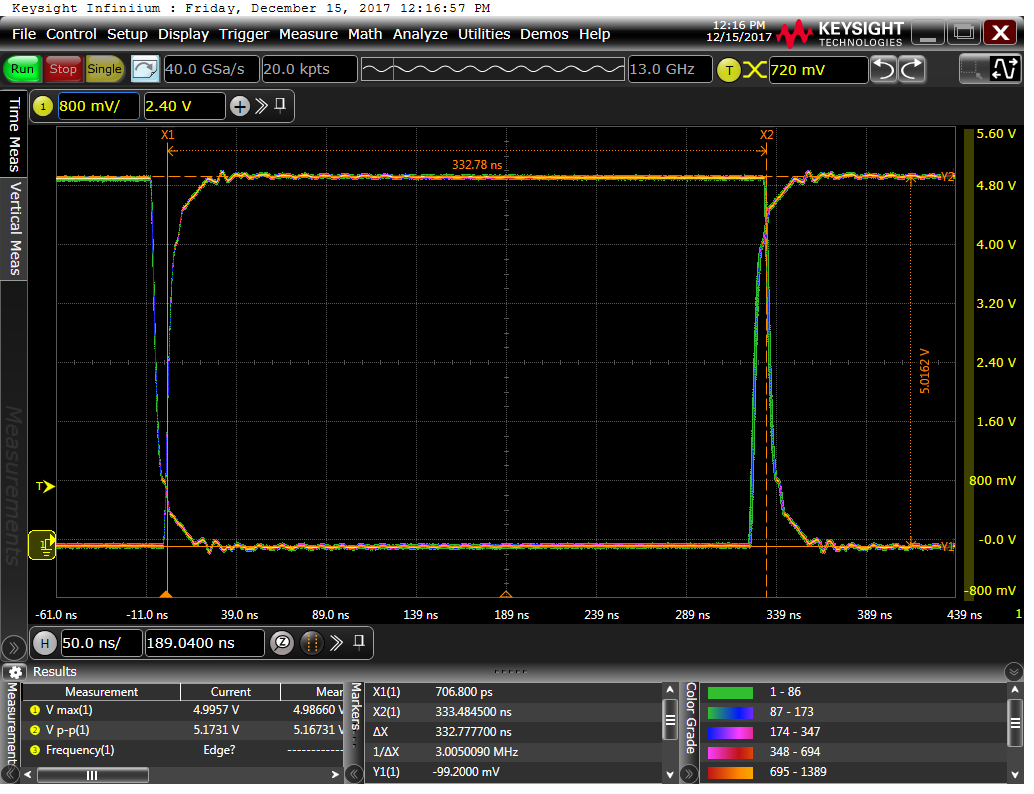Click the waveform memory overview bar
1034x794 pixels.
pos(493,69)
